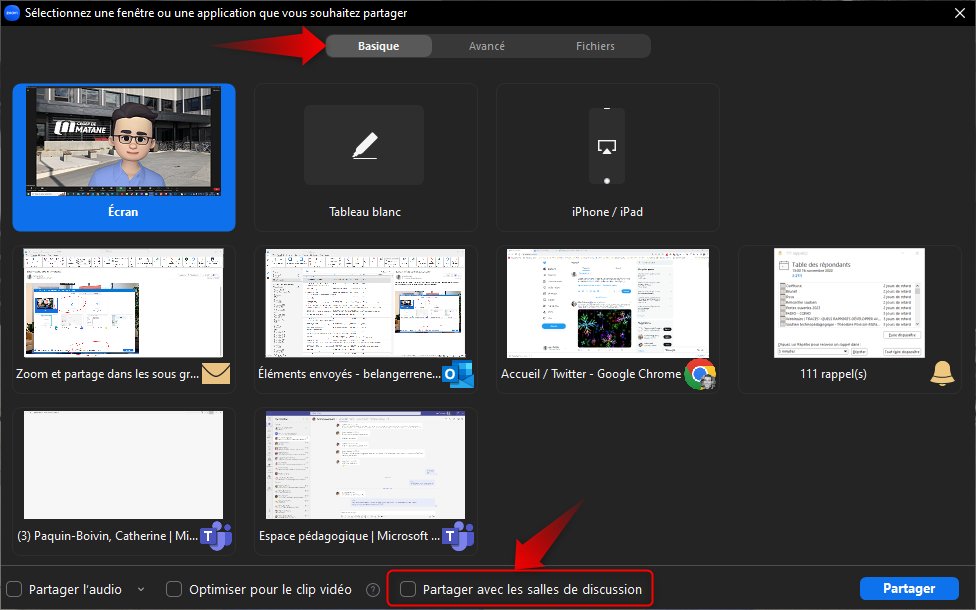
Task: Click the "Tableau blanc" label
Action: (x=365, y=212)
